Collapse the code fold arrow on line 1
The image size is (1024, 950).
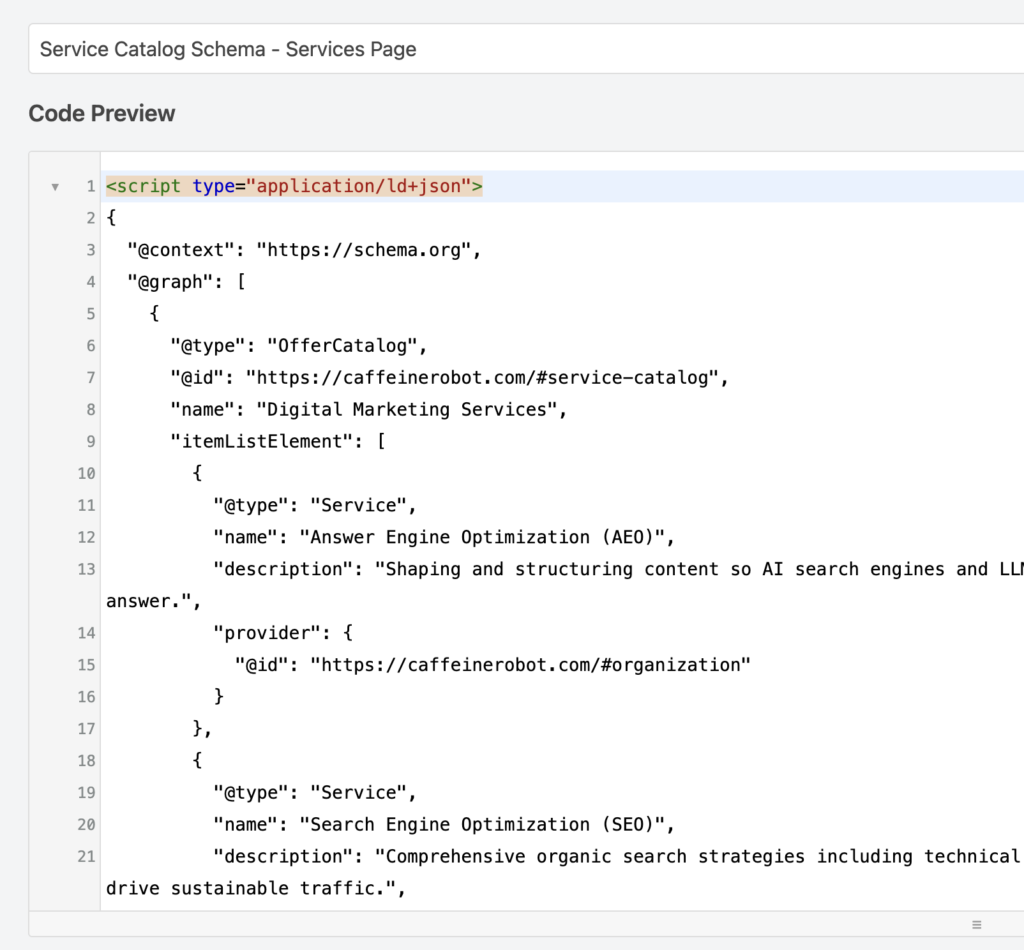click(56, 187)
